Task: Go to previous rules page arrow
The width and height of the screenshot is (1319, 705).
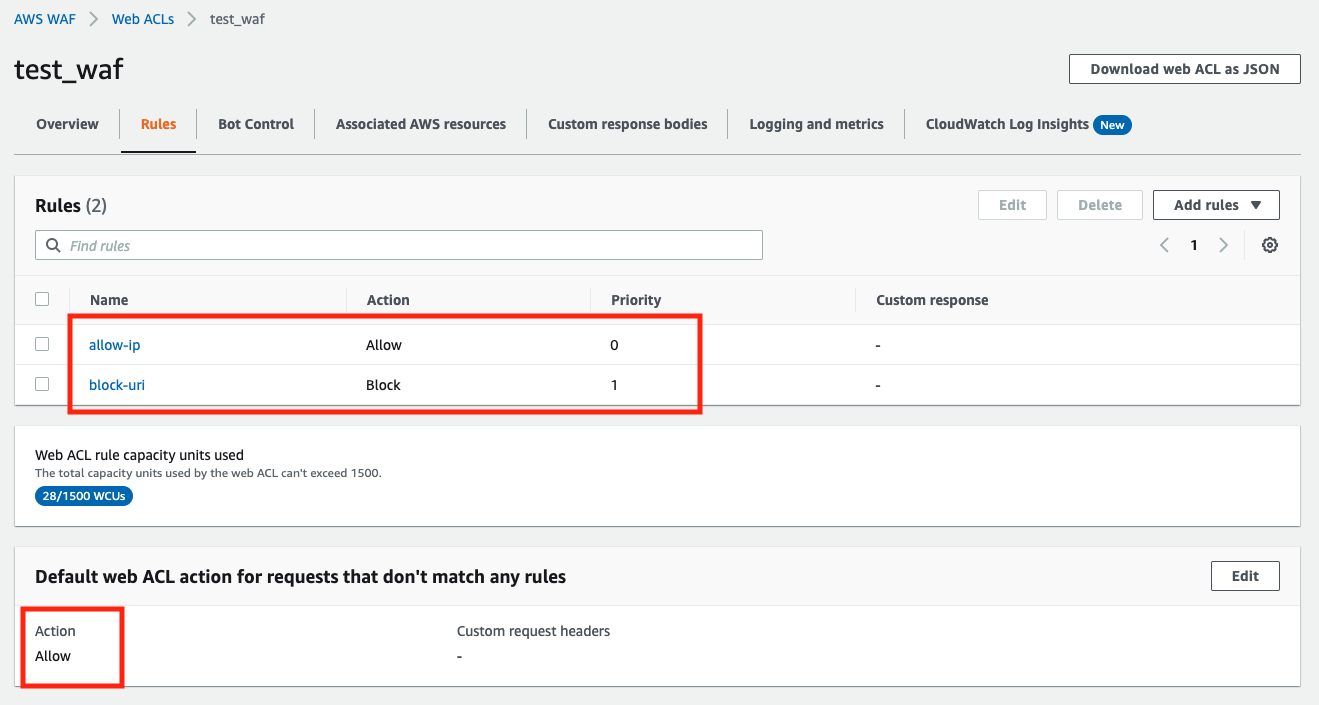Action: pyautogui.click(x=1164, y=245)
